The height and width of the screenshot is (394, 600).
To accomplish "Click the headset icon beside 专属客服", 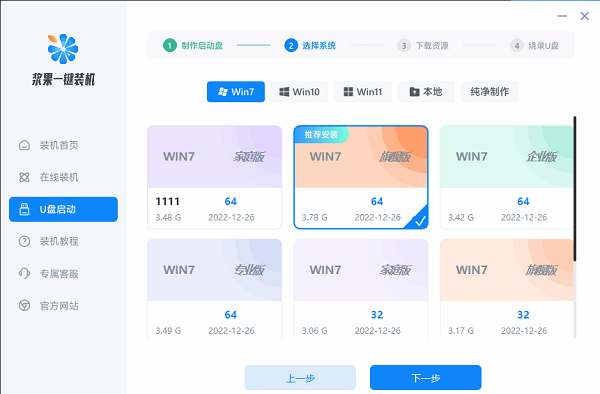I will 24,274.
